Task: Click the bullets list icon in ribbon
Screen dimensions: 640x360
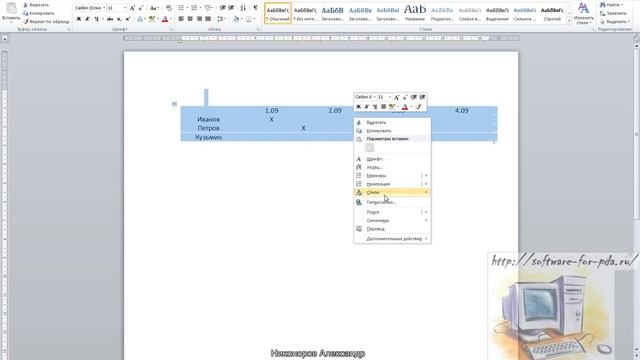Action: [182, 8]
